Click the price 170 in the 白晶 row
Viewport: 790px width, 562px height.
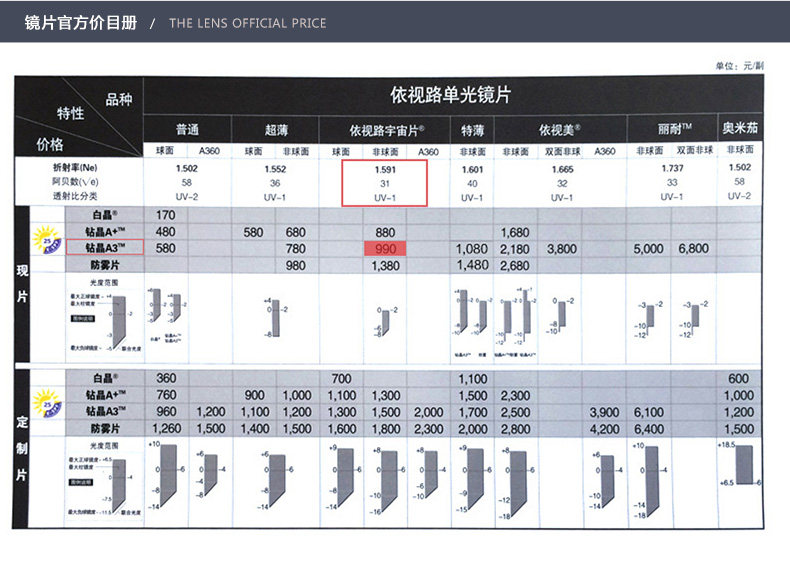[x=165, y=215]
